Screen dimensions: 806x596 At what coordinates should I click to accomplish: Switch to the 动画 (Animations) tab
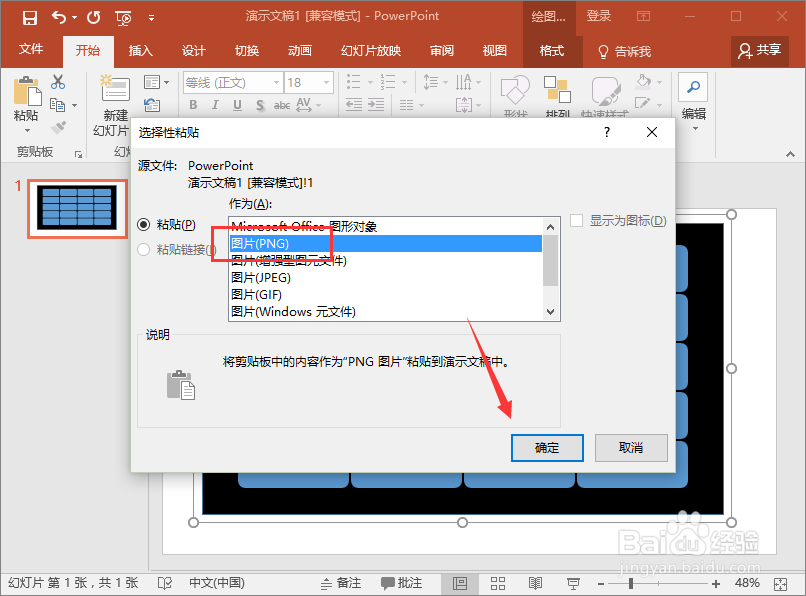tap(300, 50)
